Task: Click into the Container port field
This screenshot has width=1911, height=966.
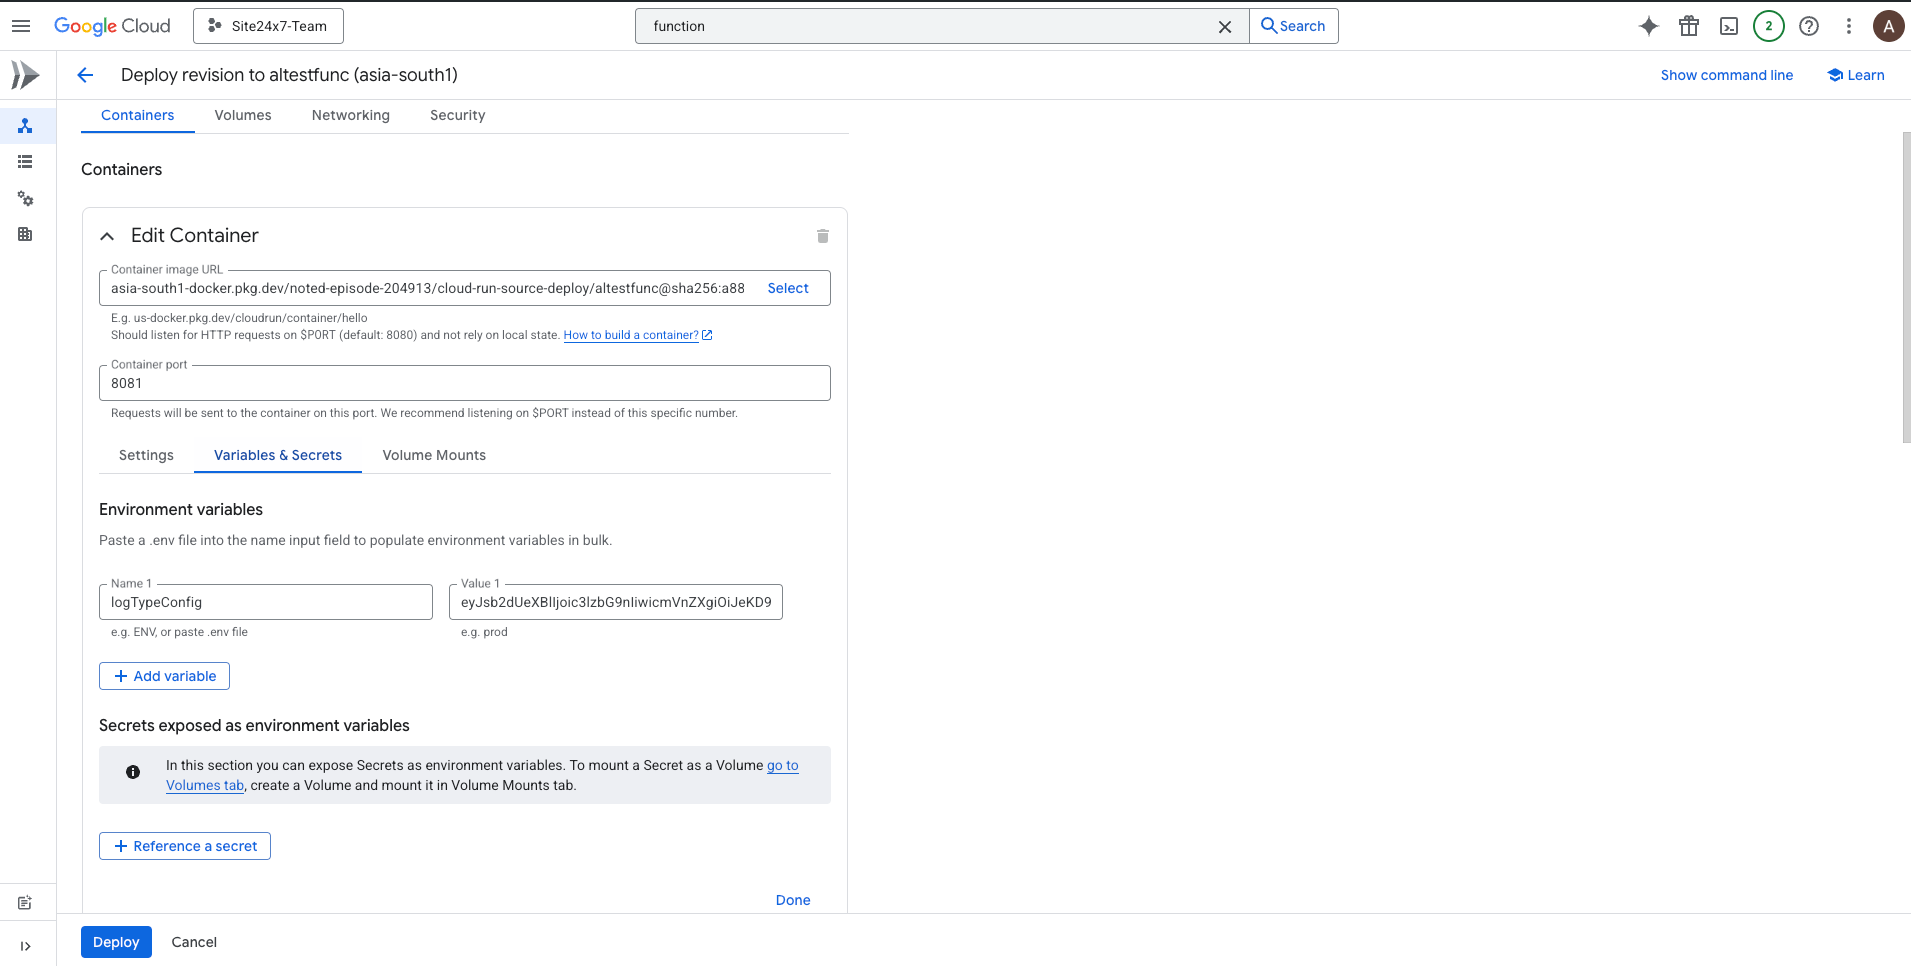Action: [x=465, y=383]
